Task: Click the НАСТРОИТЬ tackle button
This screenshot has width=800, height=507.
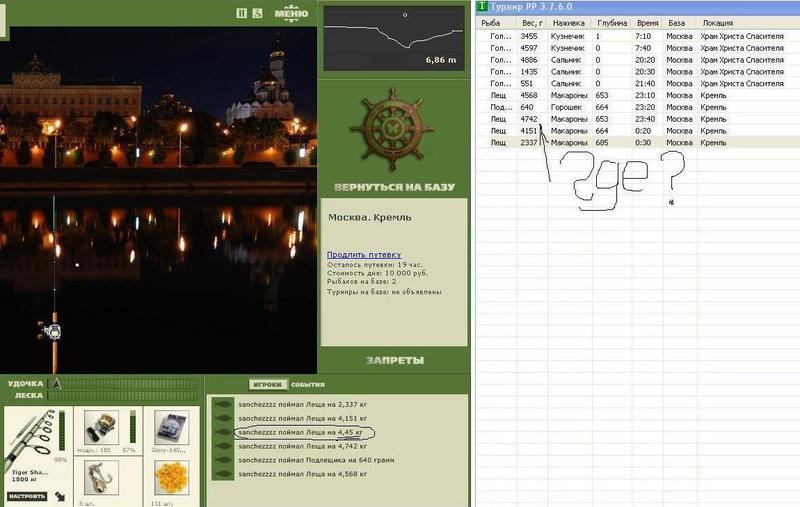Action: 27,496
